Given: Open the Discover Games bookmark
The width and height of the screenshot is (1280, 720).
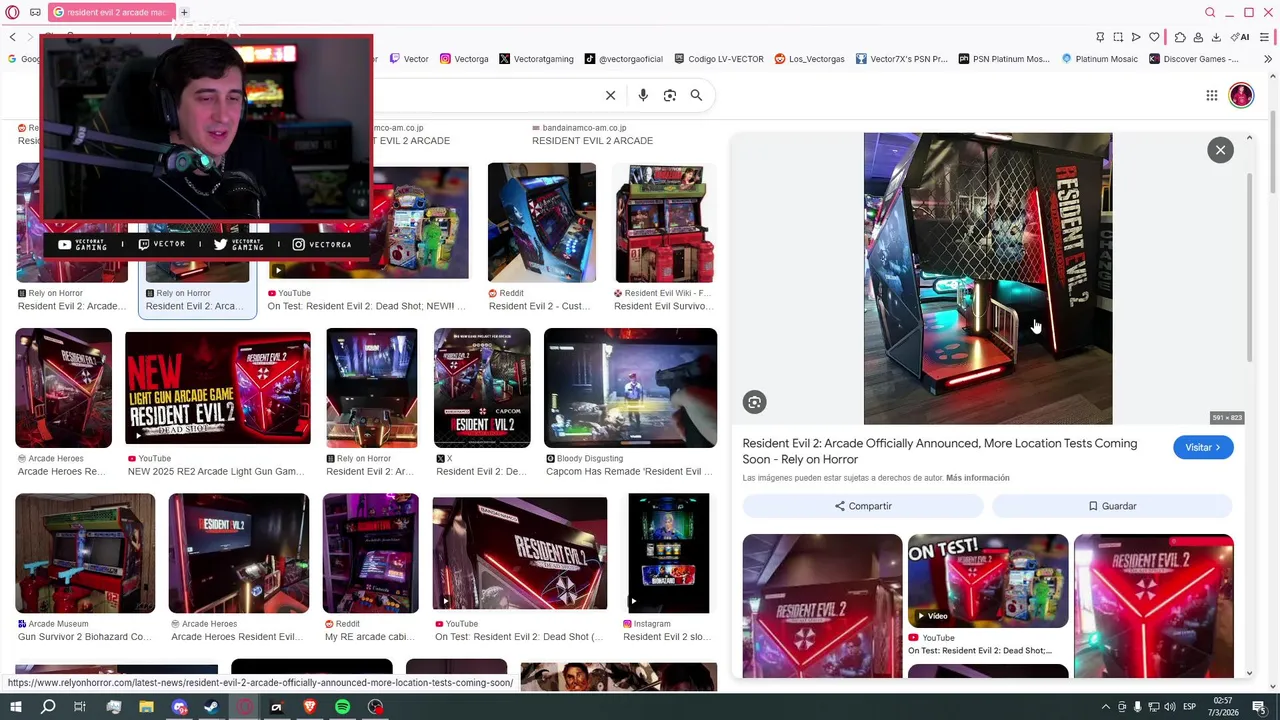Looking at the screenshot, I should pos(1194,59).
